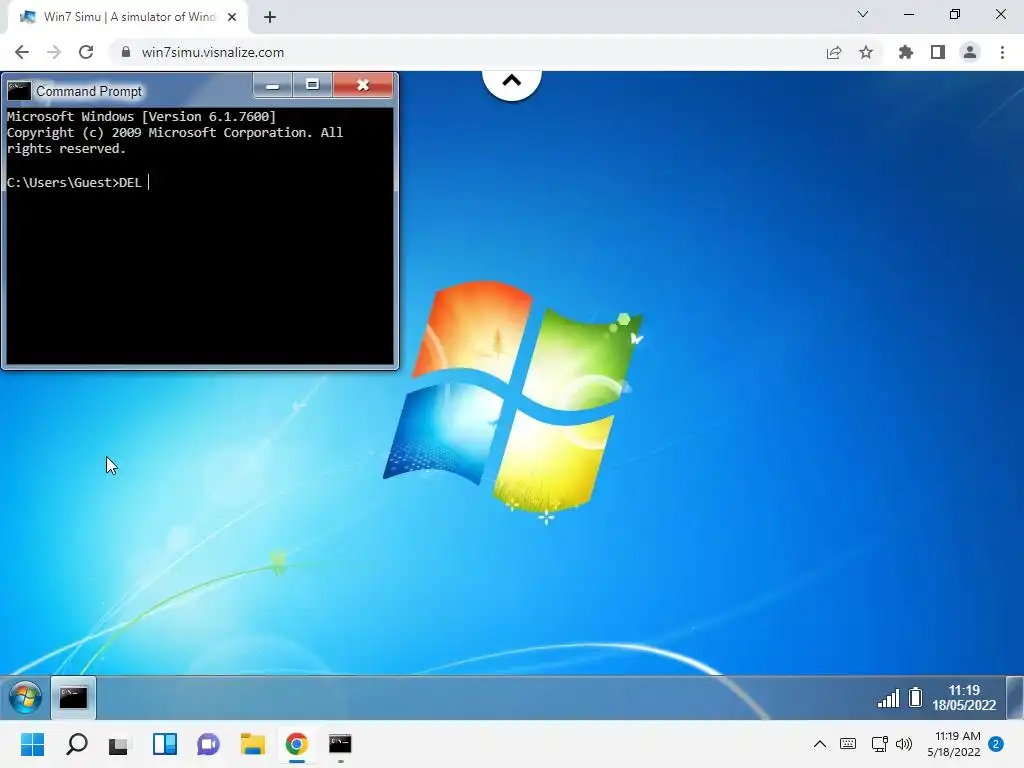
Task: Open the Windows 11 Start button
Action: pos(32,744)
